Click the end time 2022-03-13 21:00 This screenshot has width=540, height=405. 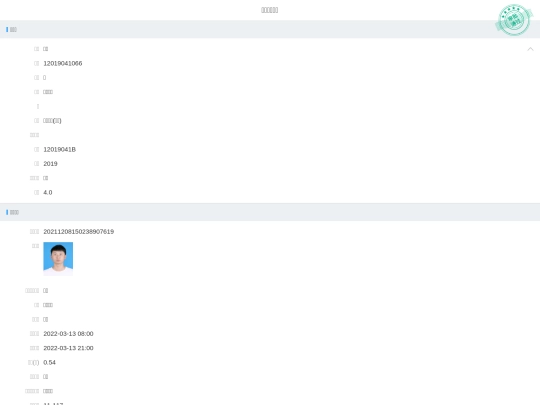click(x=68, y=348)
